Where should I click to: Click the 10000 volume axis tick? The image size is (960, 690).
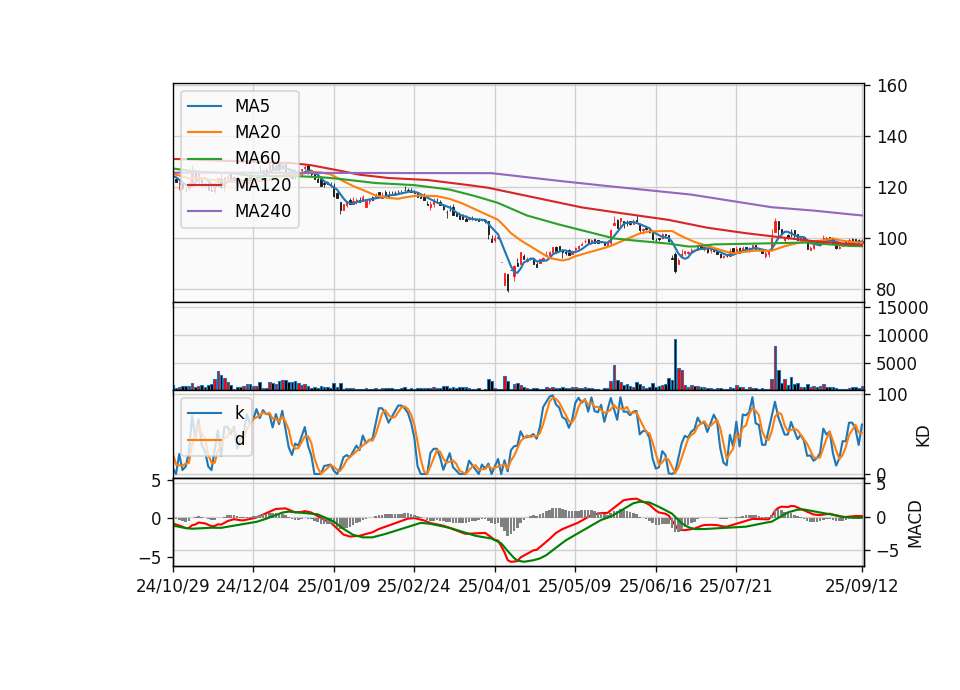click(902, 336)
